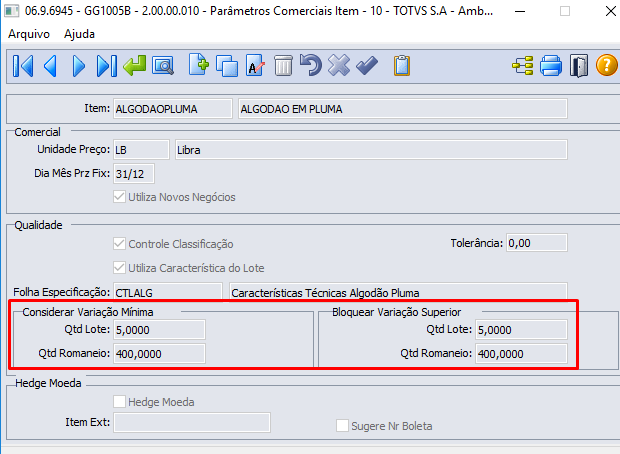Click the Unidade Preço field LB
The width and height of the screenshot is (620, 454).
click(141, 150)
